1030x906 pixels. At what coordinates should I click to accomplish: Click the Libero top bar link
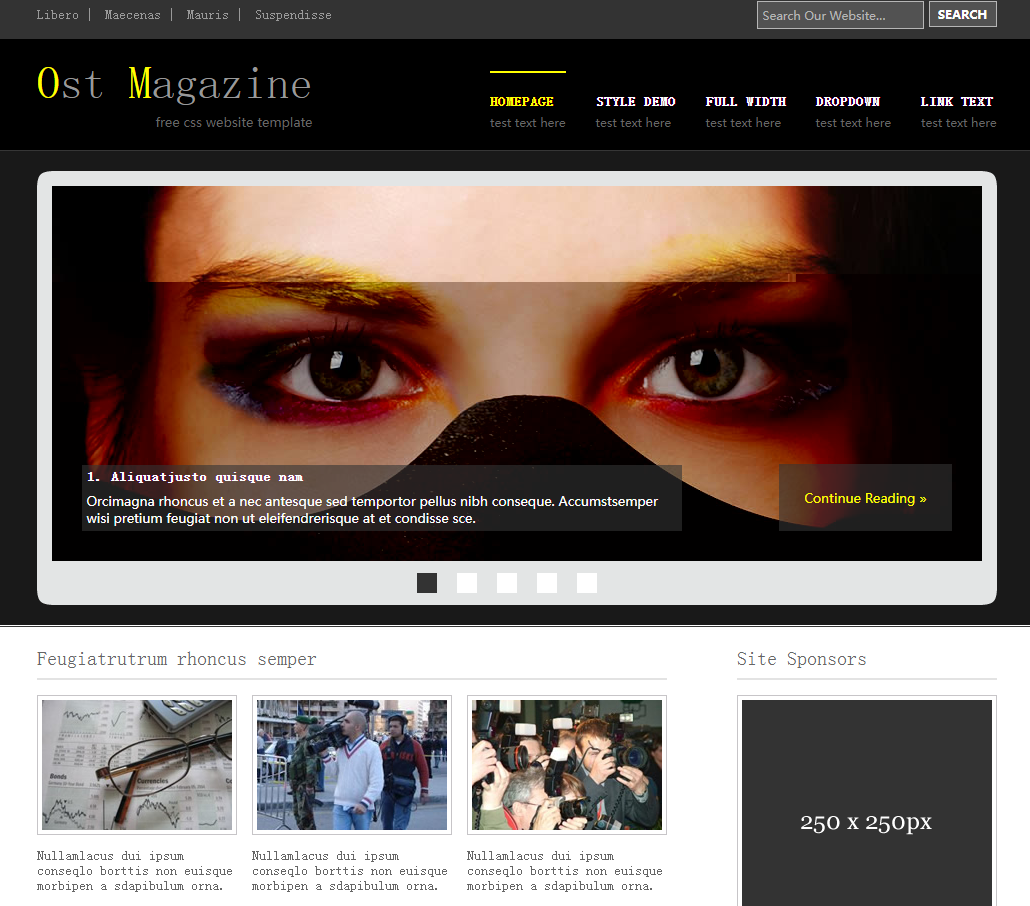coord(57,15)
